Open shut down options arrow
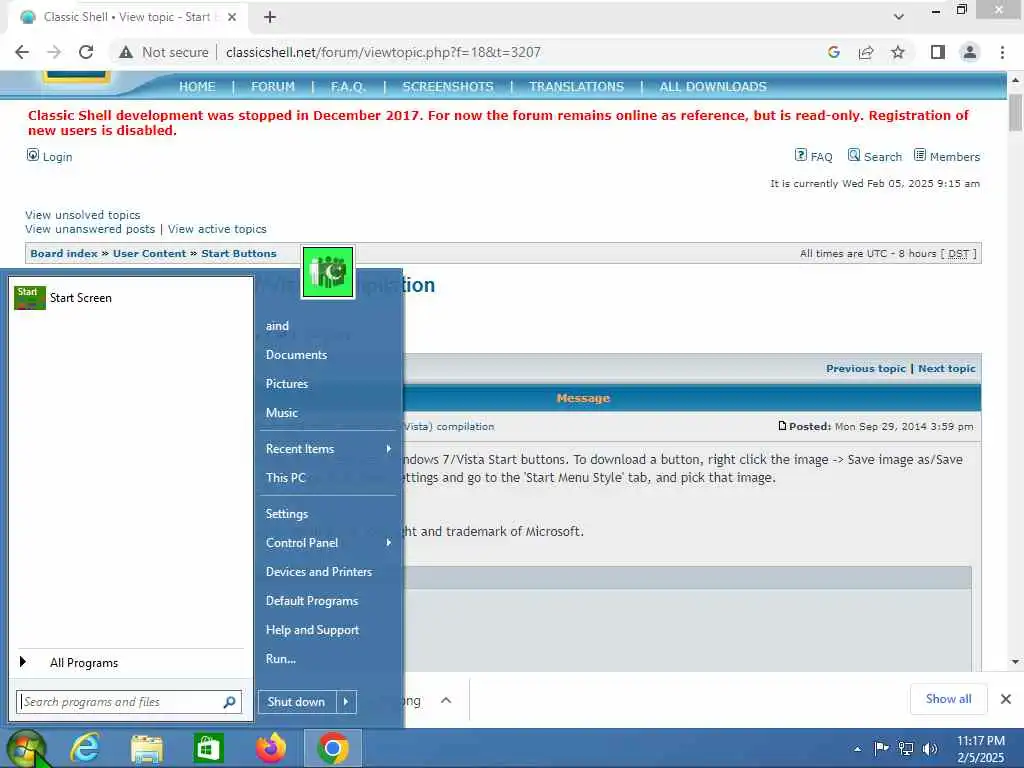The width and height of the screenshot is (1024, 768). tap(346, 702)
